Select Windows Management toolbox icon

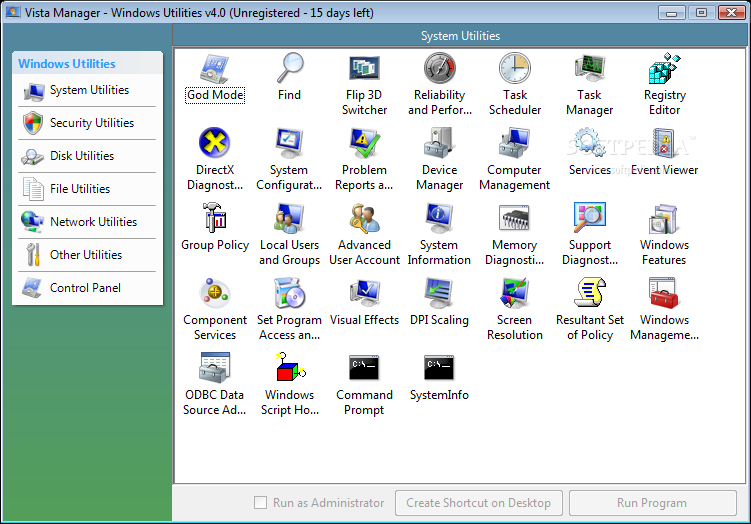(664, 293)
